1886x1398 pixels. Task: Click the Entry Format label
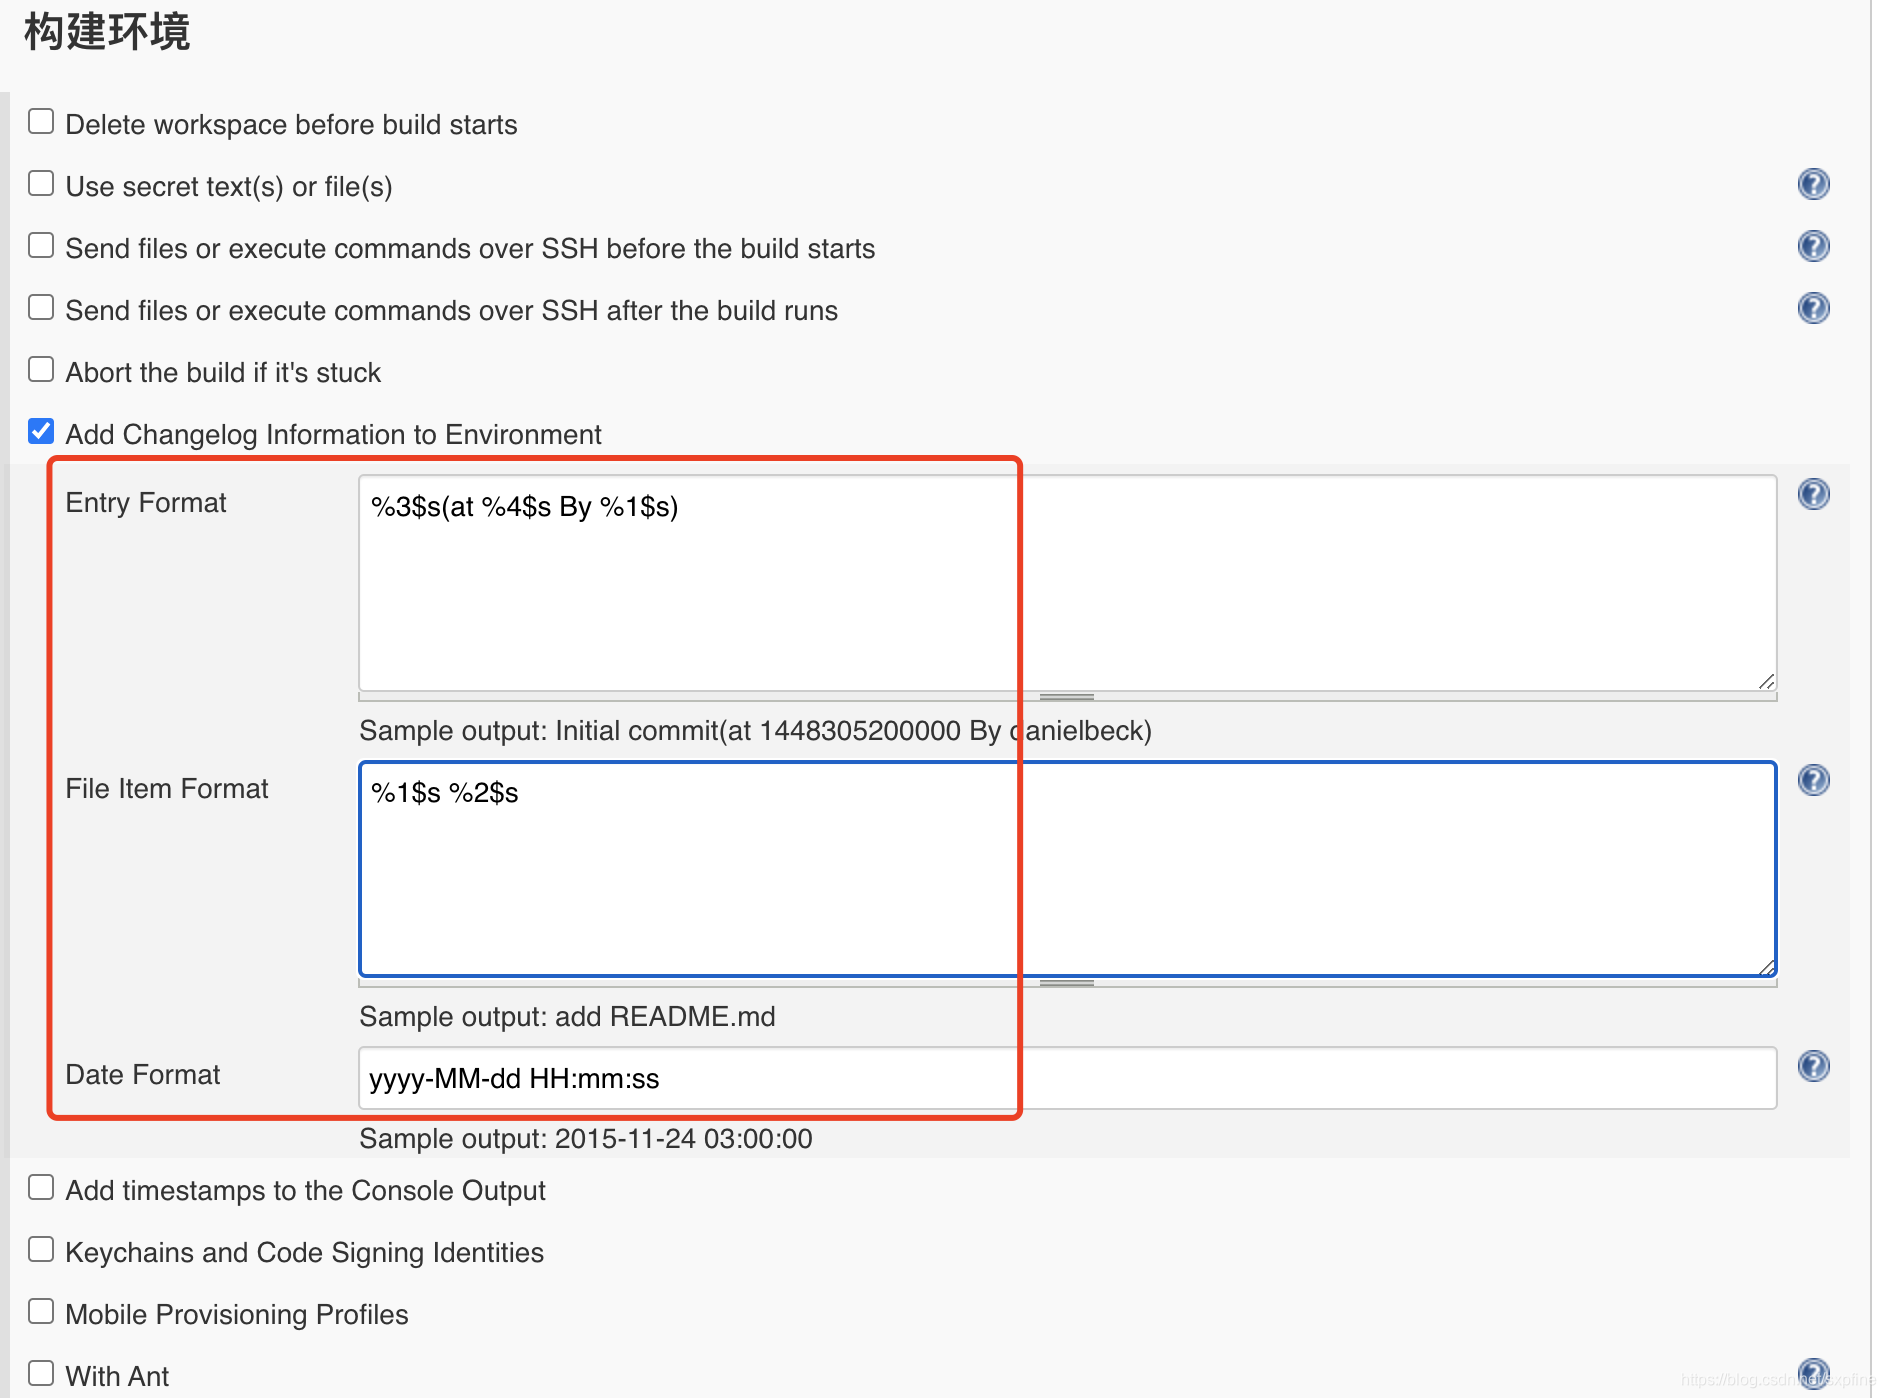coord(146,503)
